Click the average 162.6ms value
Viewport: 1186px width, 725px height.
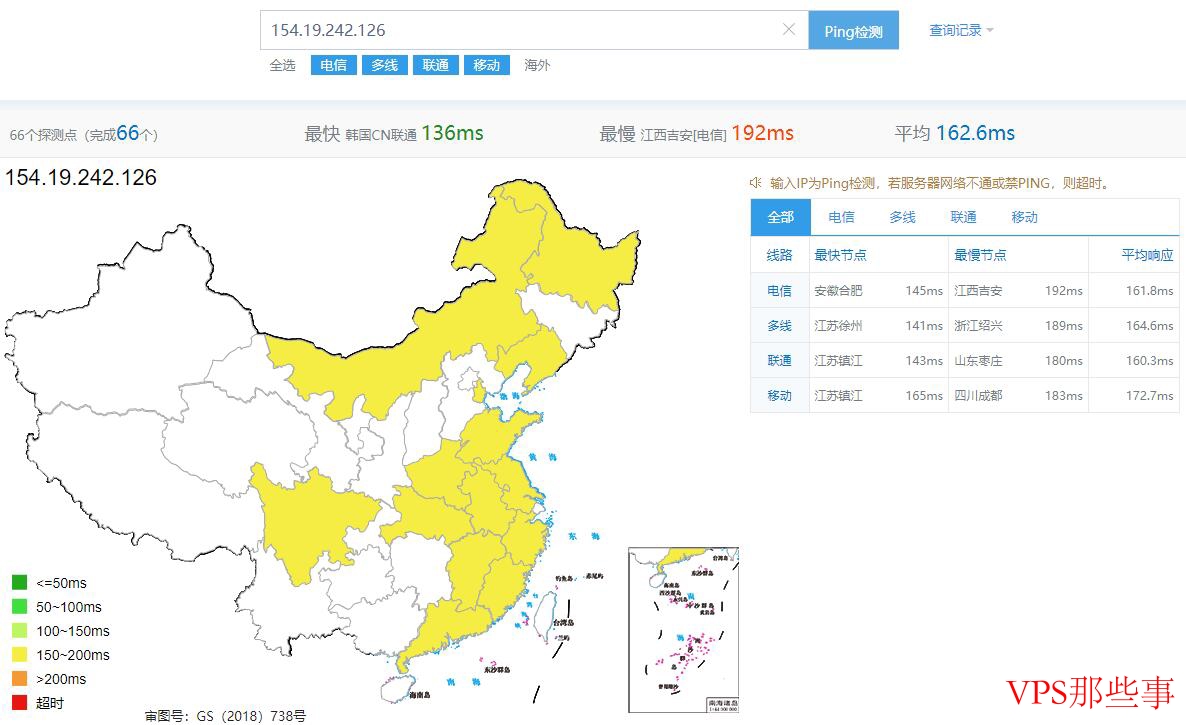point(976,133)
